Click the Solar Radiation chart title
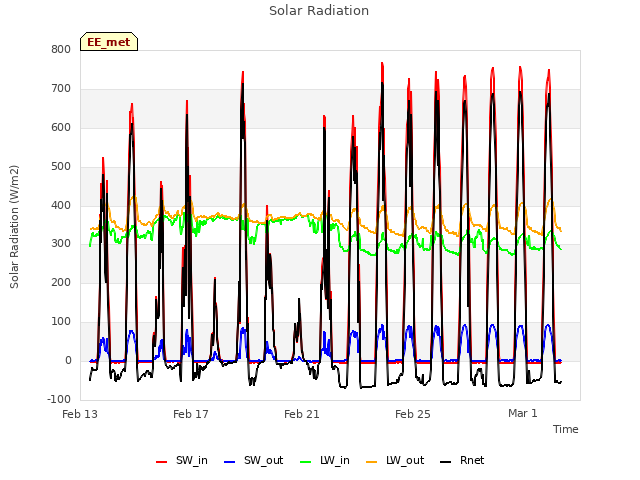The image size is (640, 480). coord(319,11)
